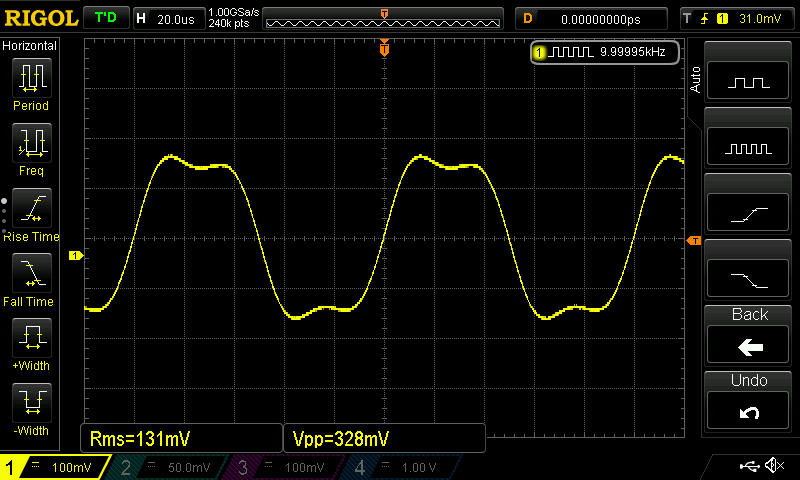Click the Rms=131mV measurement box
Image resolution: width=800 pixels, height=480 pixels.
(x=181, y=439)
